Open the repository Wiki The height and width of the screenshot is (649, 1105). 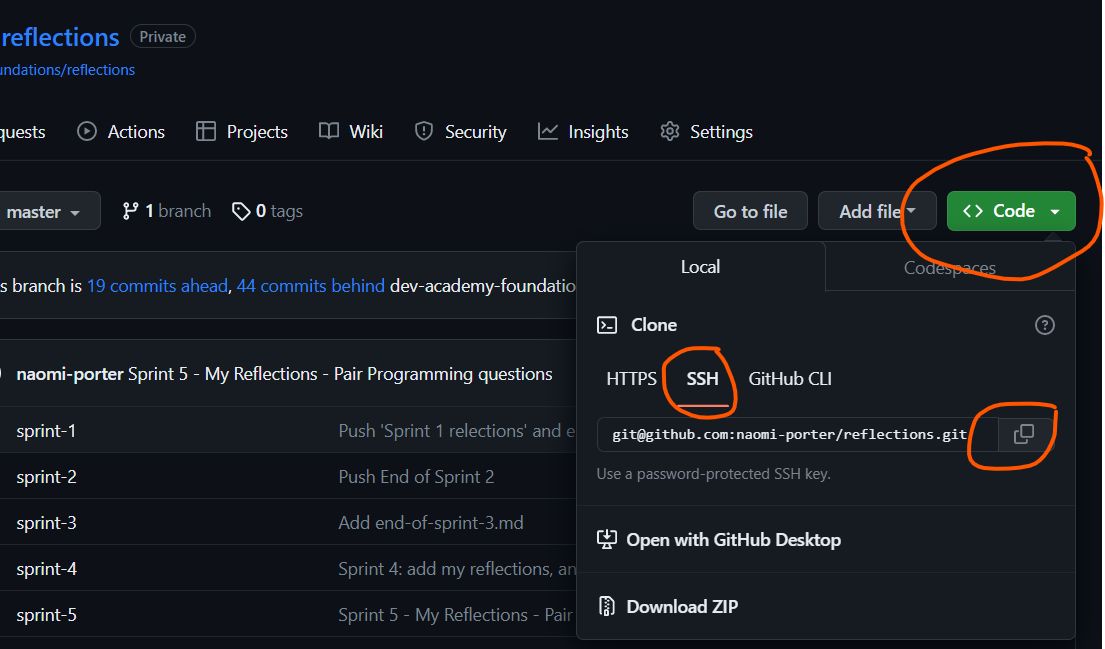tap(351, 131)
